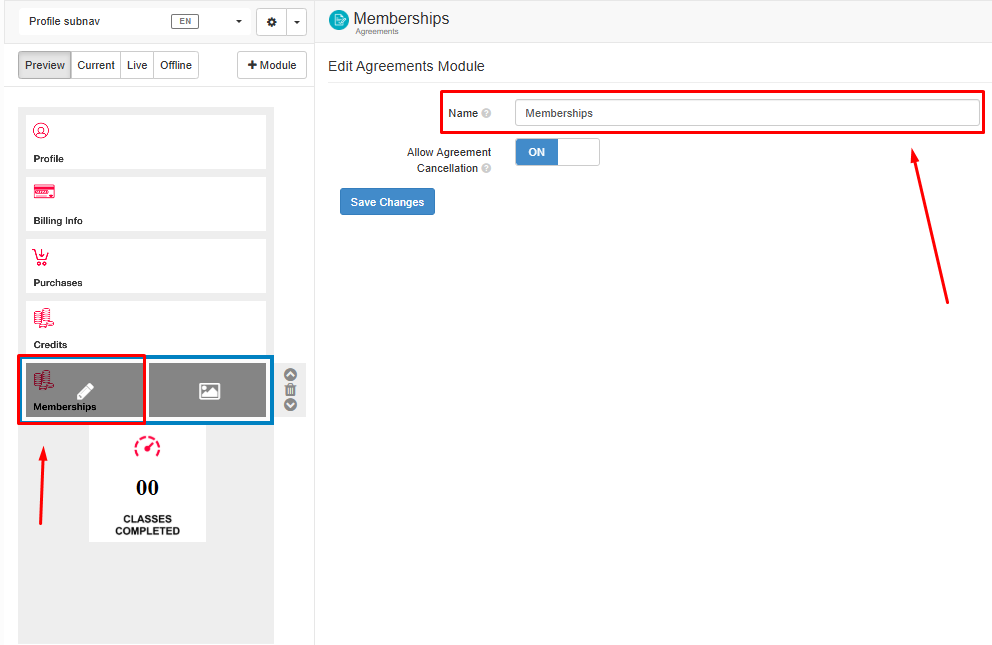The width and height of the screenshot is (992, 645).
Task: Click the Allow Agreement Cancellation help icon
Action: point(486,169)
